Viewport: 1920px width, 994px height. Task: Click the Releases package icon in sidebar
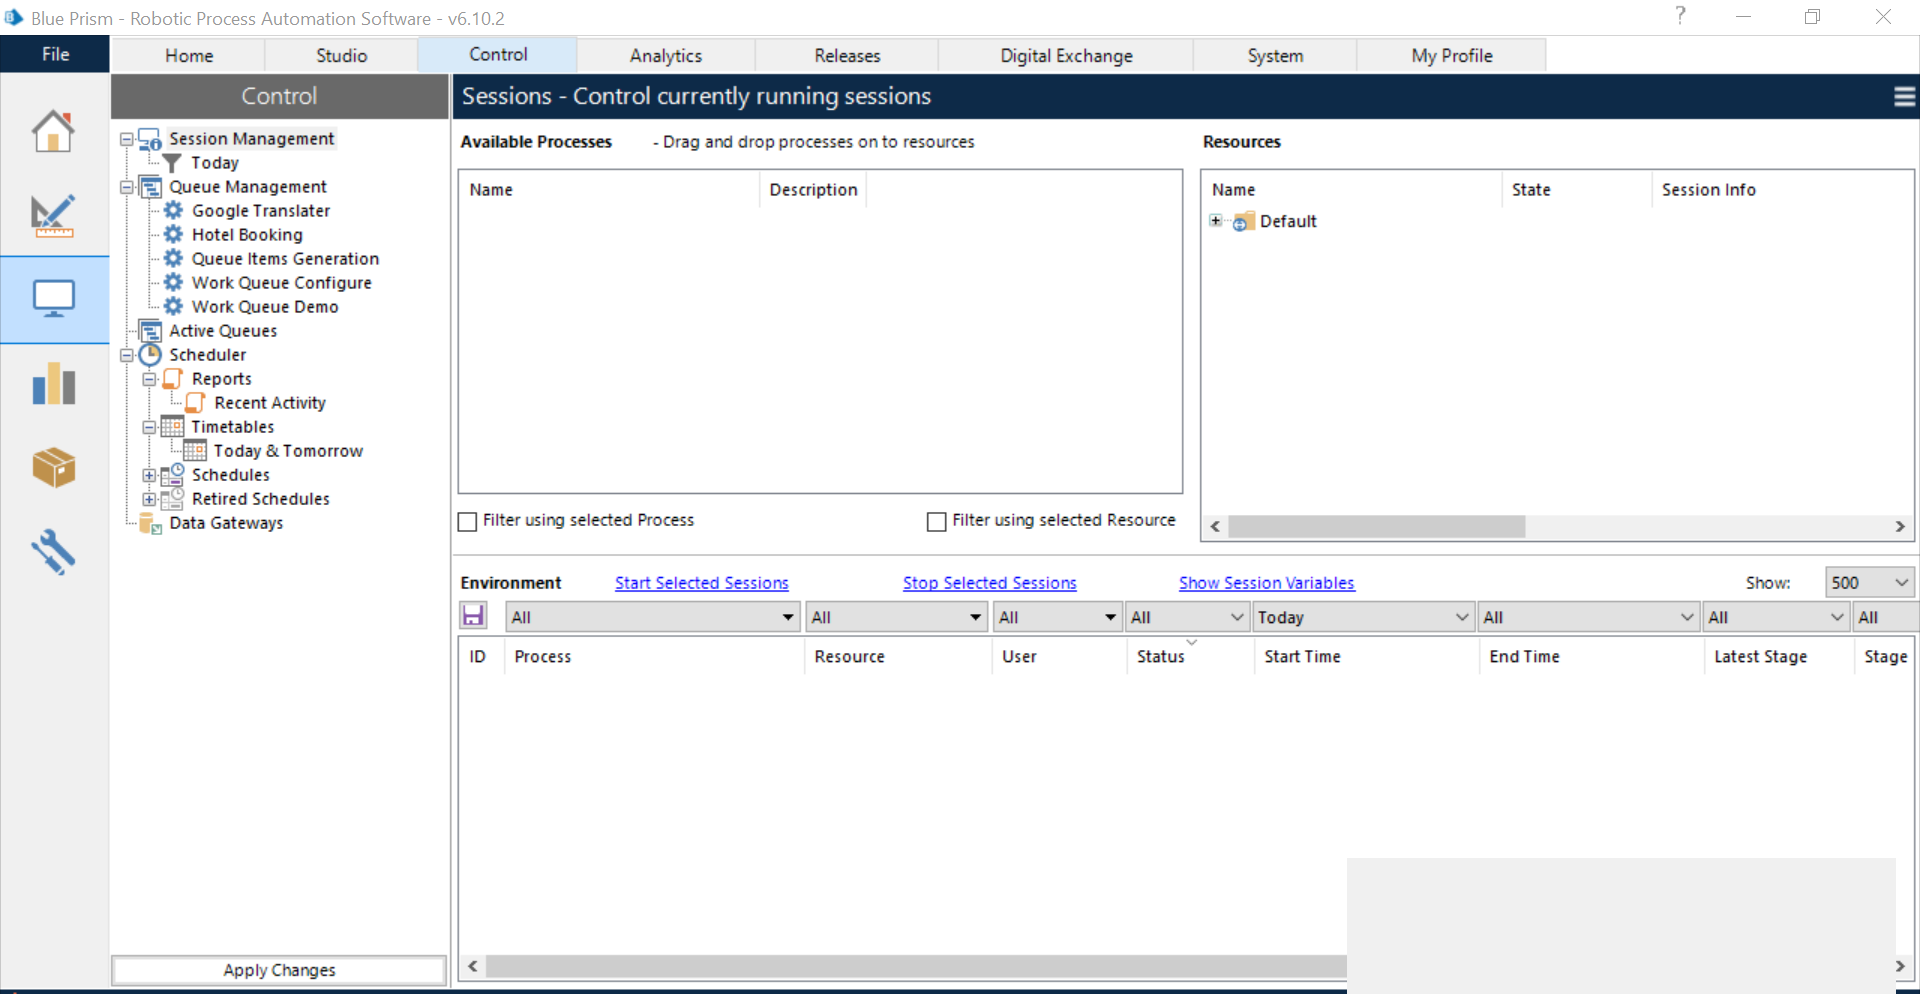[52, 468]
